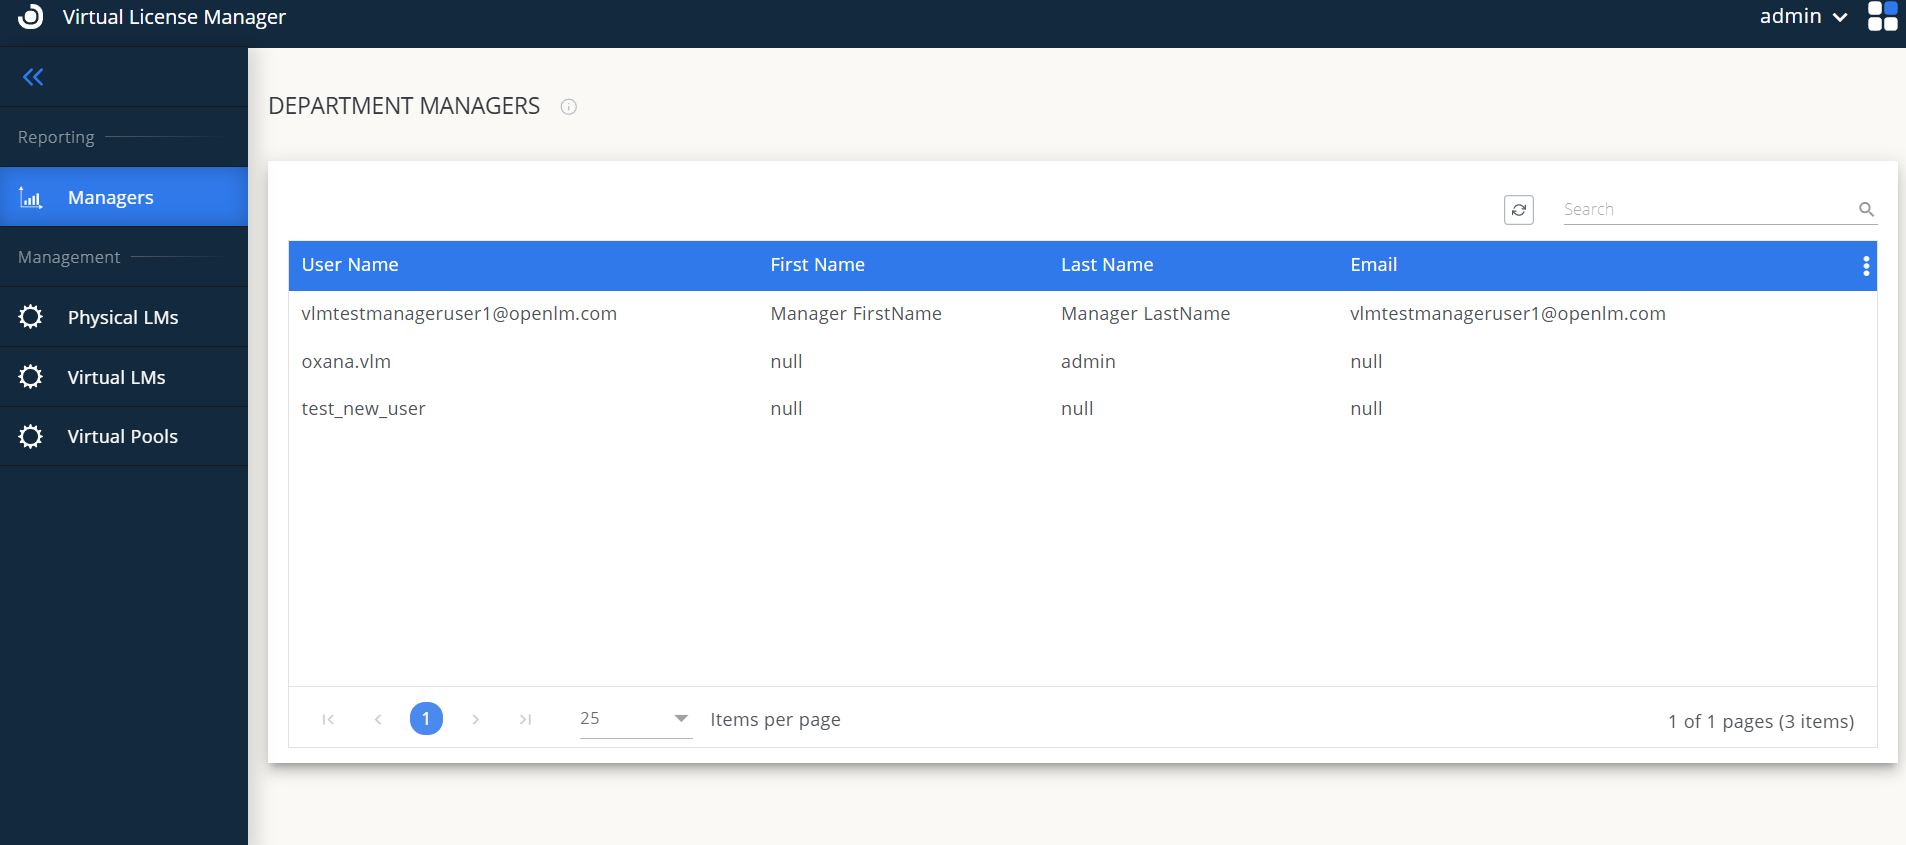1906x845 pixels.
Task: Click the search magnifier icon
Action: 1866,210
